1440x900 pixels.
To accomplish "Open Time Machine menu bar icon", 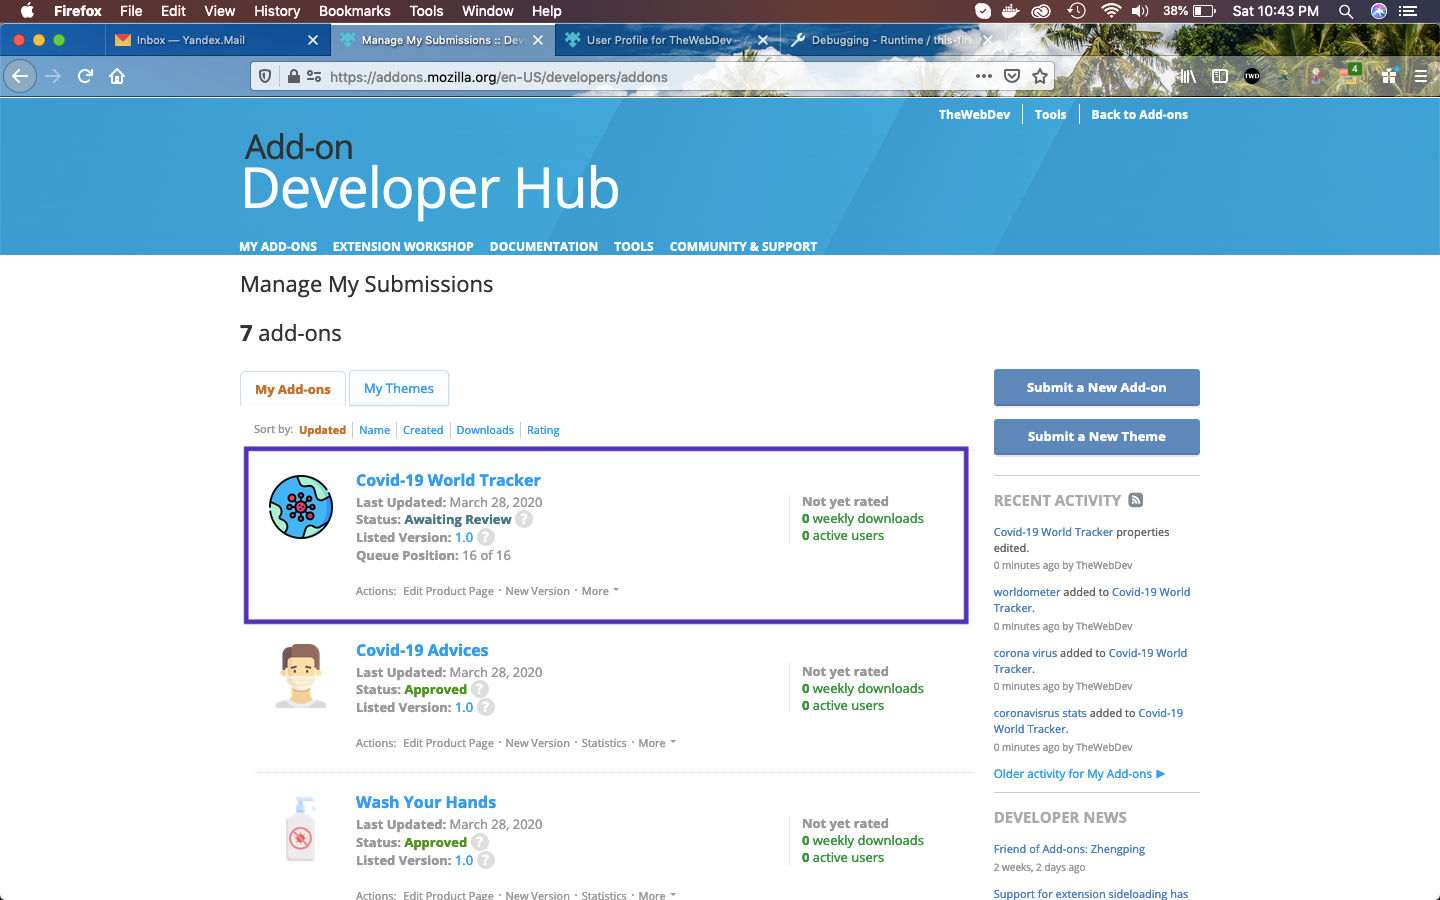I will [x=1076, y=11].
